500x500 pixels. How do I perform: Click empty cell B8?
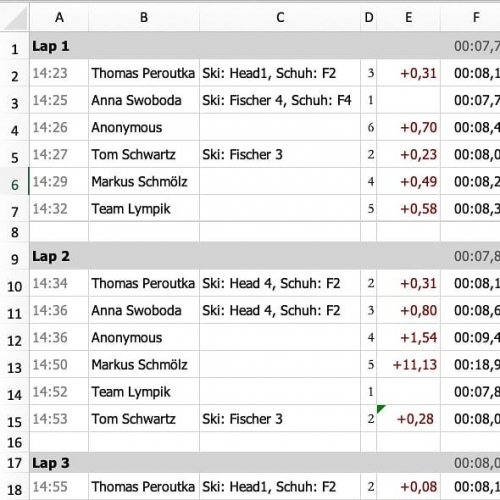click(x=144, y=232)
